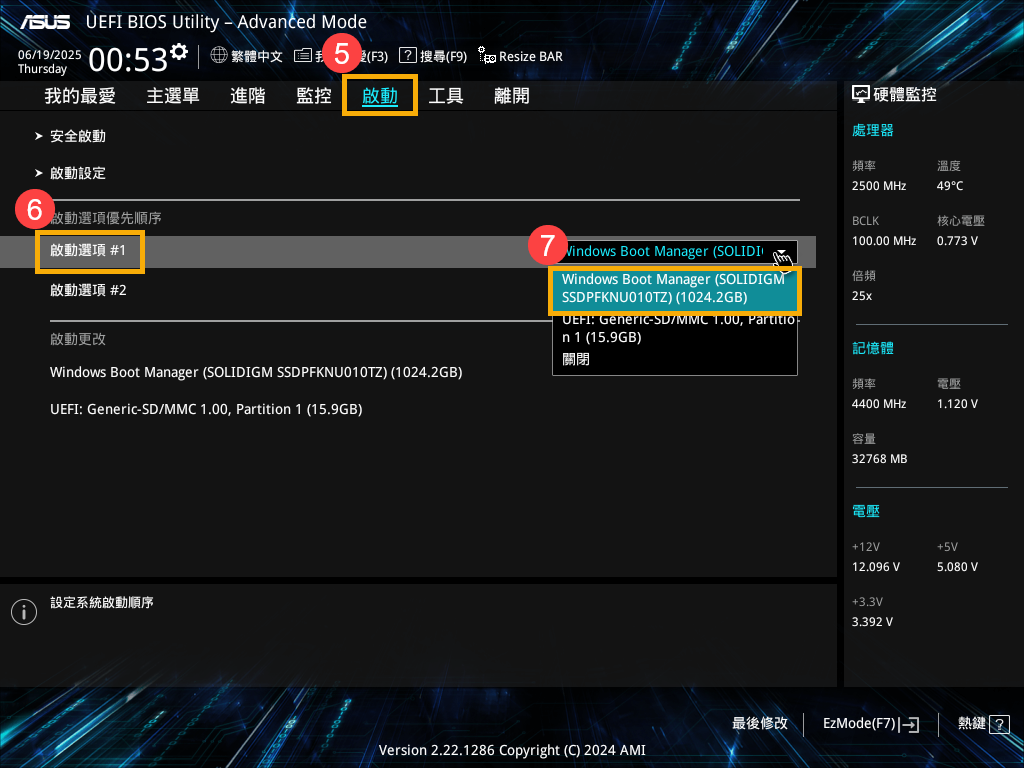This screenshot has width=1024, height=768.
Task: Click the Resize BAR icon
Action: pos(487,56)
